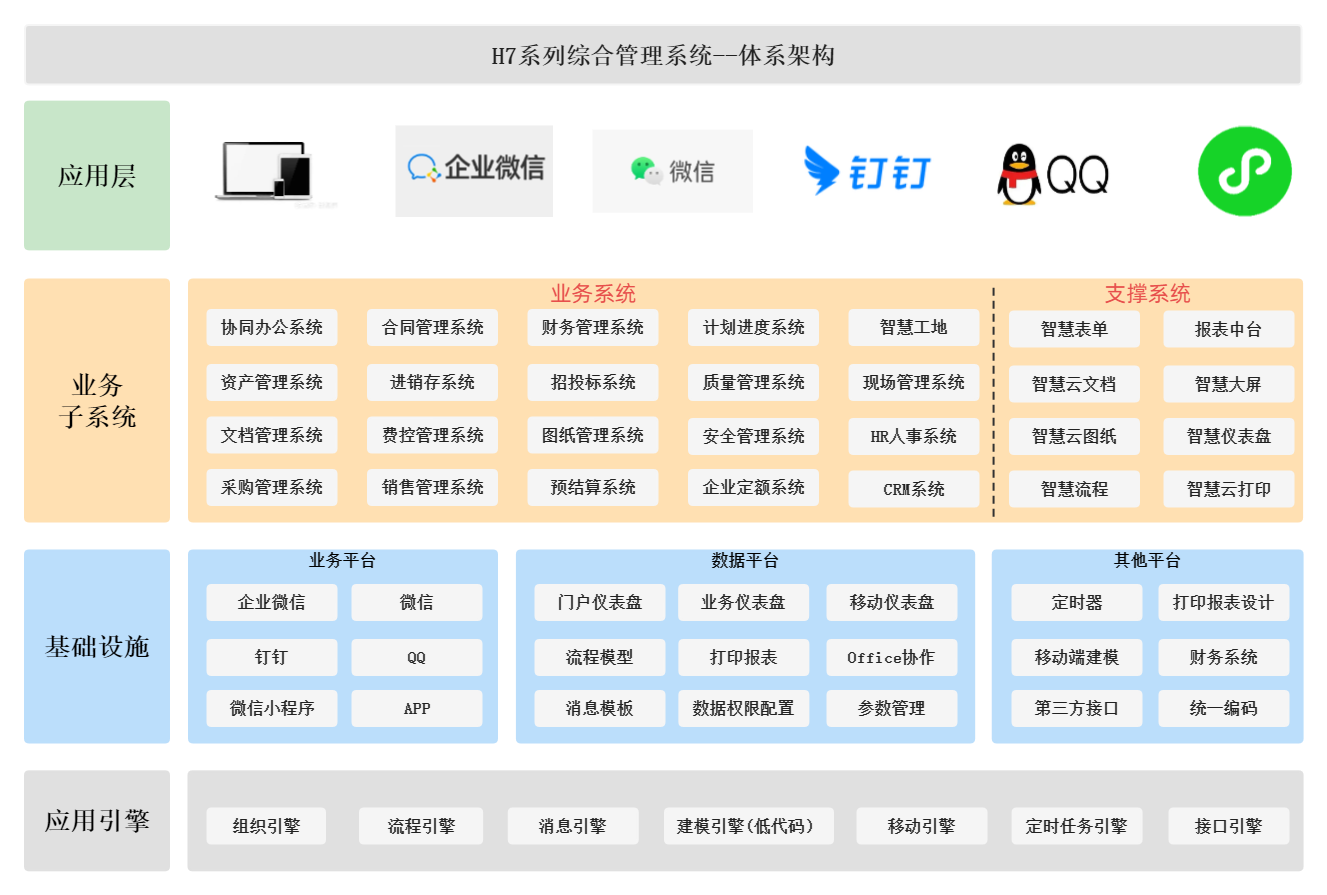Choose 企业定额系统 box
The image size is (1327, 895).
coord(754,488)
